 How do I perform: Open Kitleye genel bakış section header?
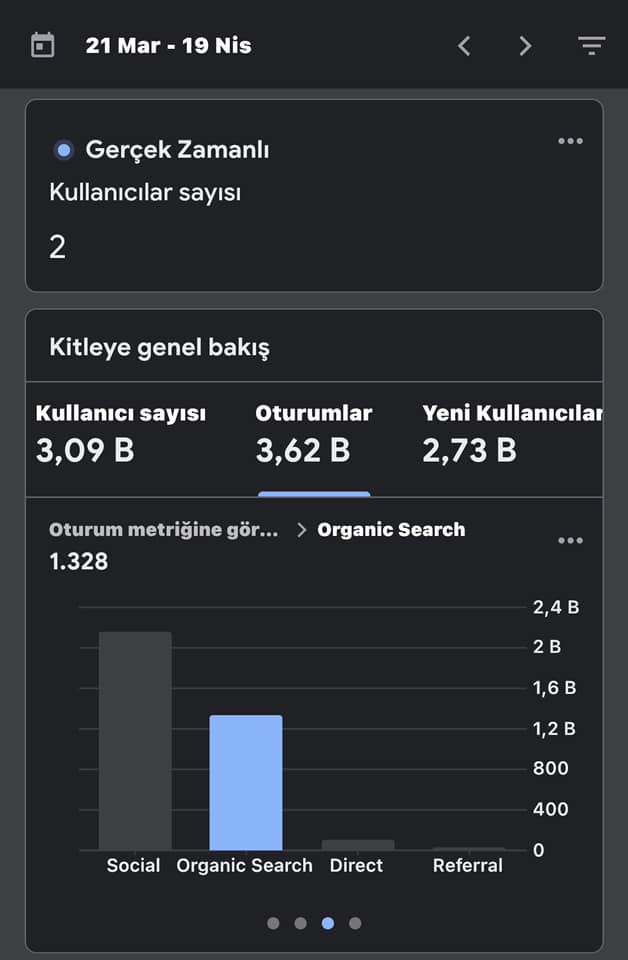[x=160, y=347]
